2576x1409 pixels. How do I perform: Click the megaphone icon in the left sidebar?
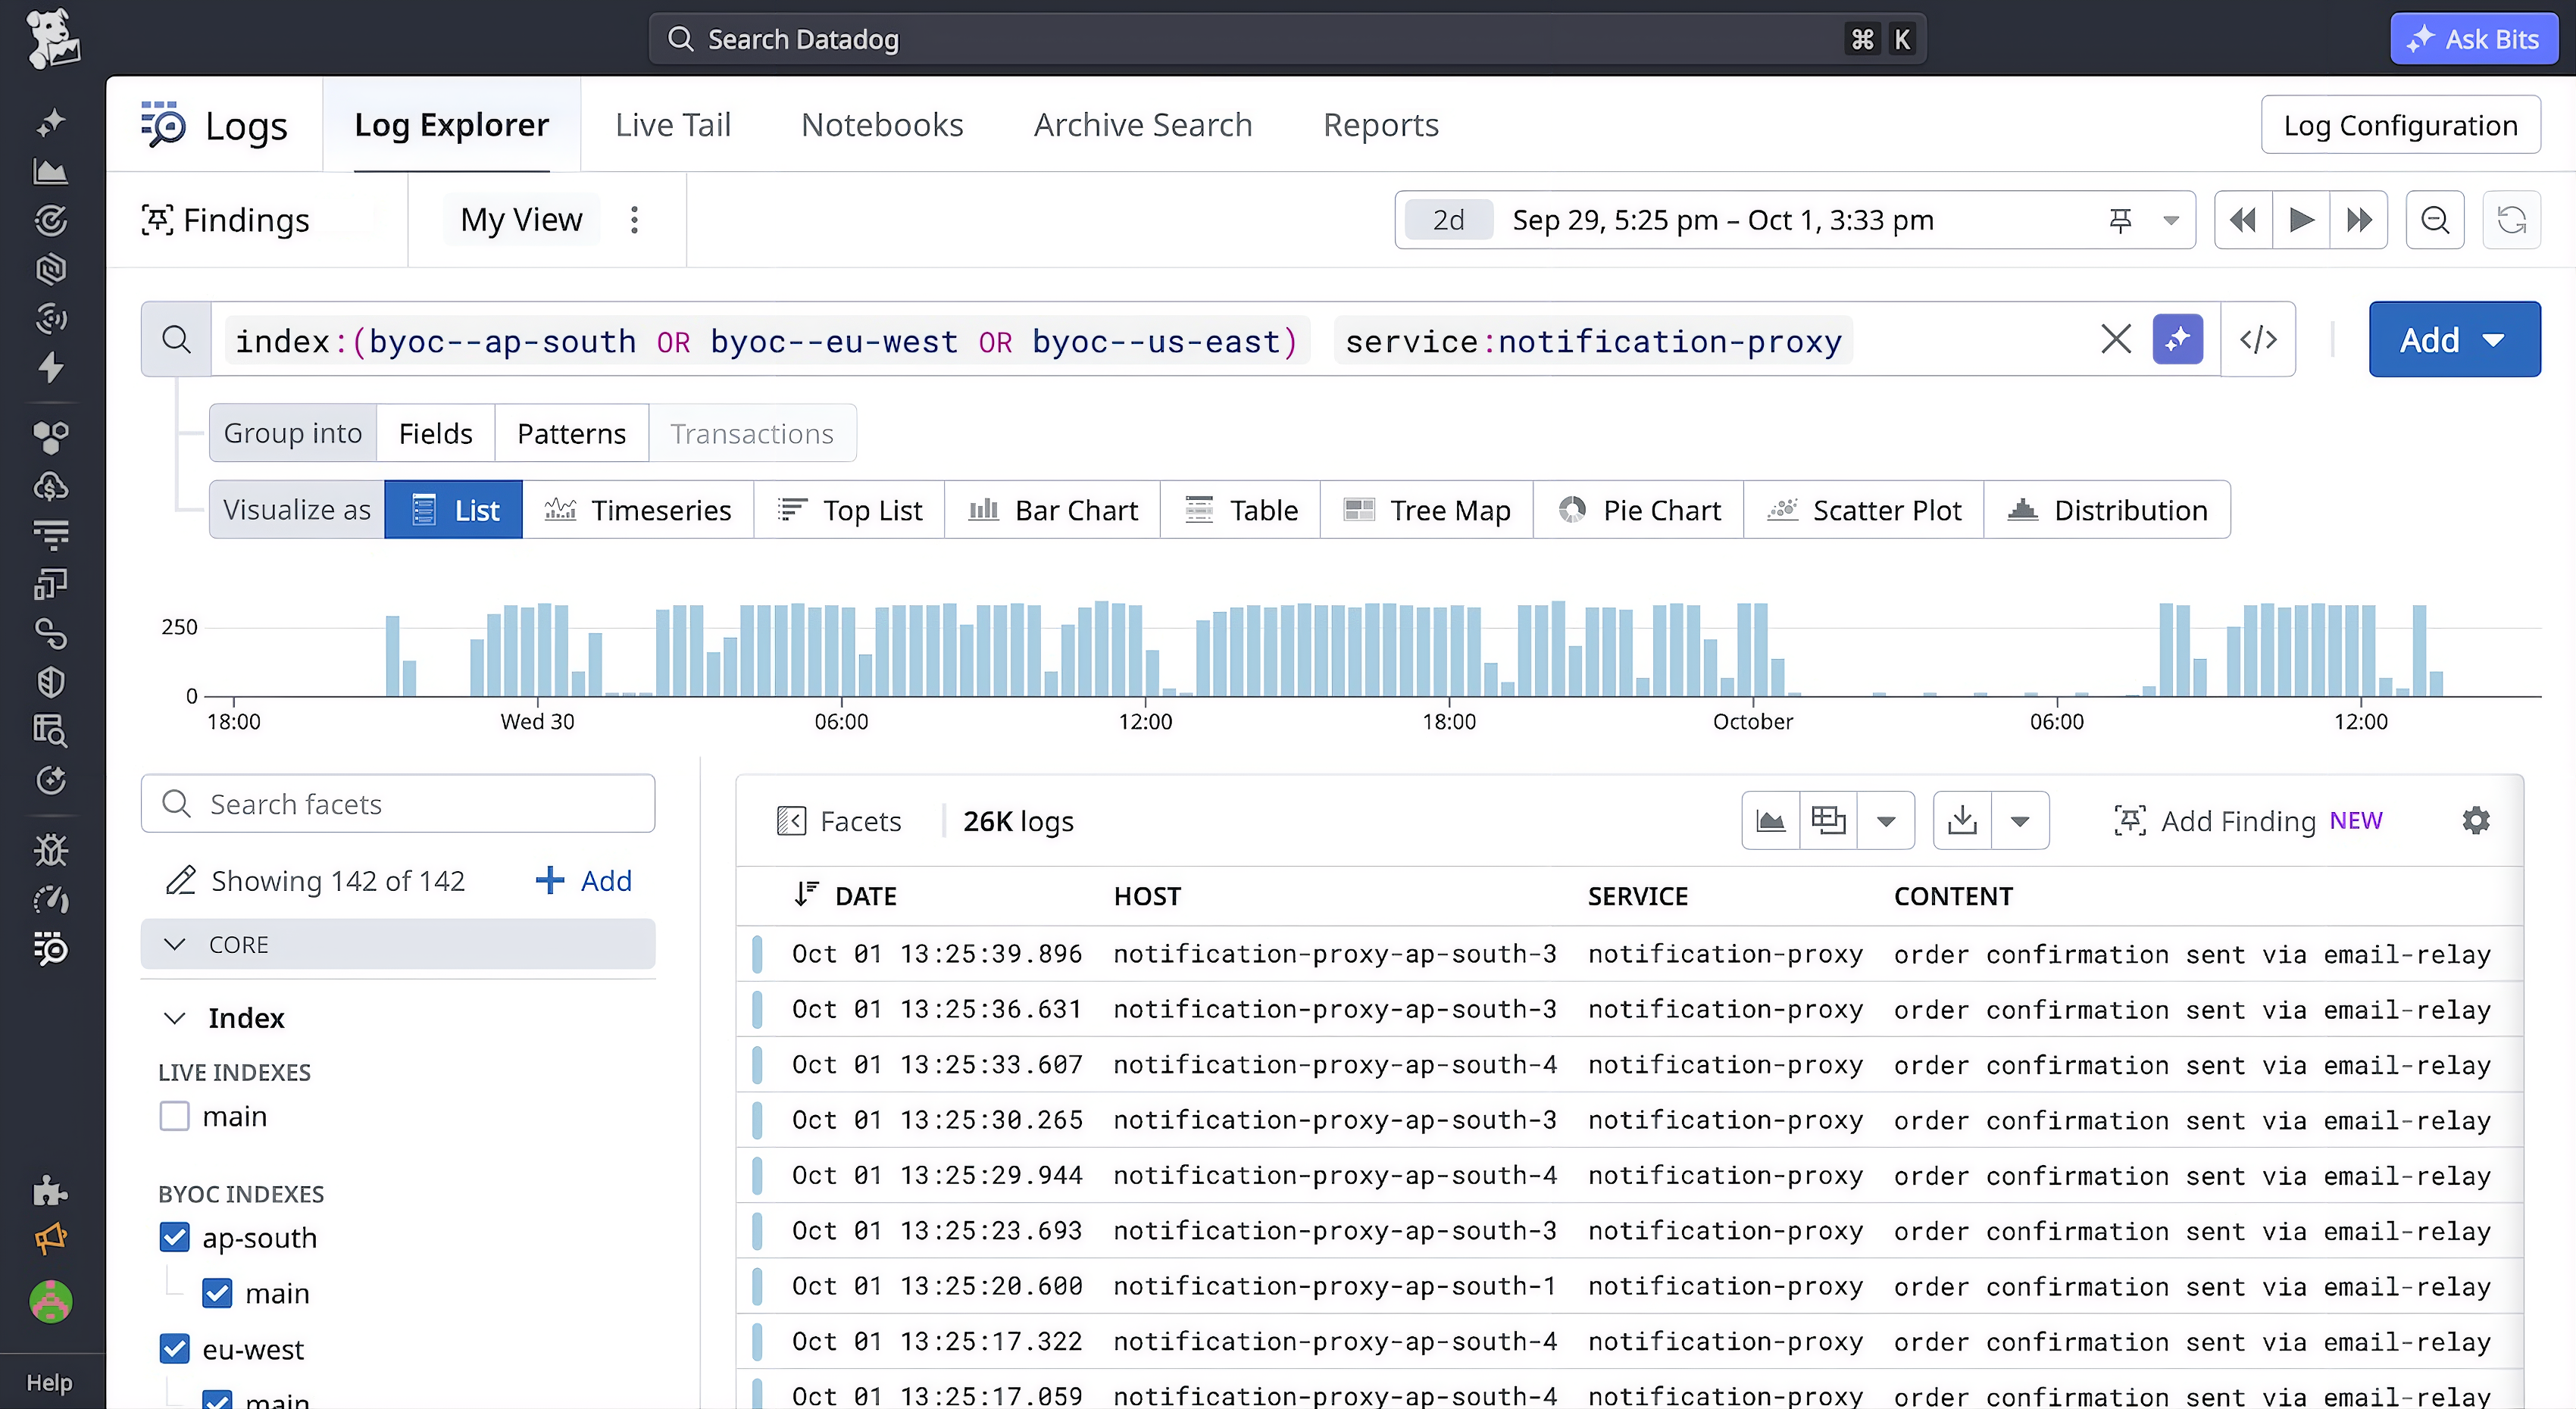pyautogui.click(x=51, y=1239)
